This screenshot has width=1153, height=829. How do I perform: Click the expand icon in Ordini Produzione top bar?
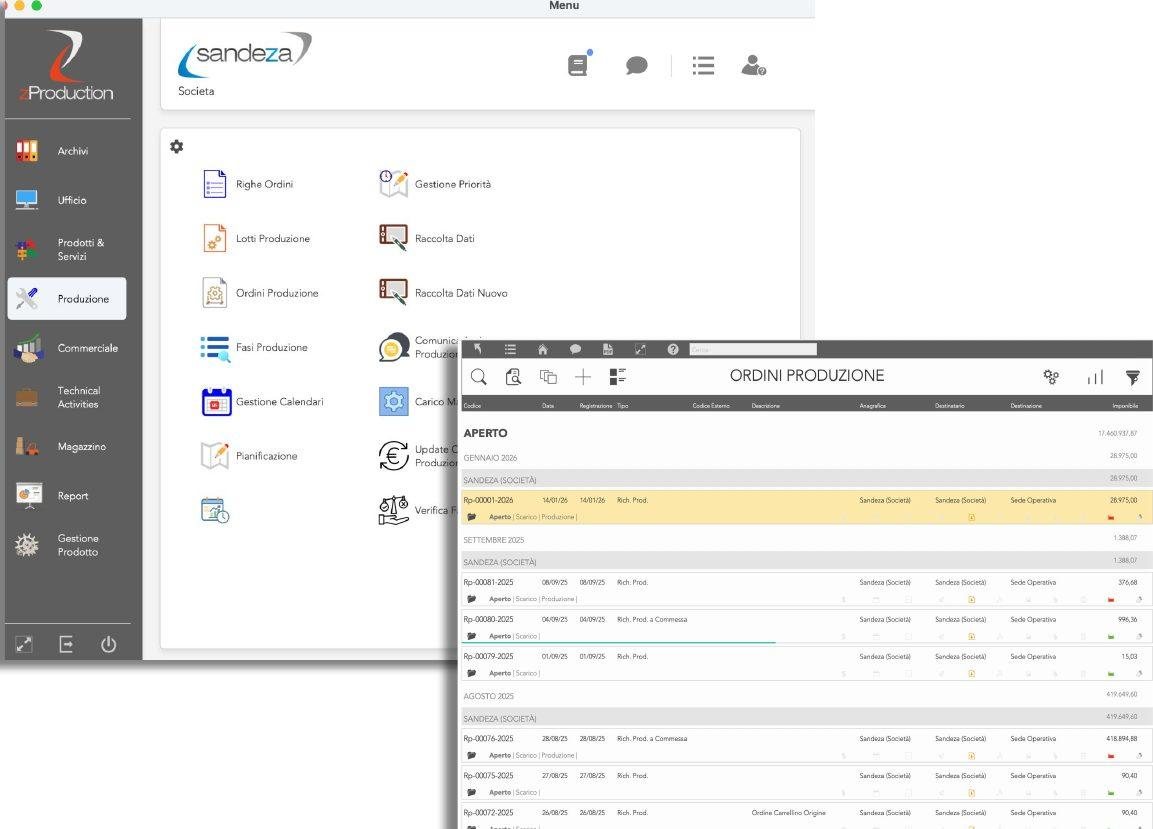coord(640,349)
